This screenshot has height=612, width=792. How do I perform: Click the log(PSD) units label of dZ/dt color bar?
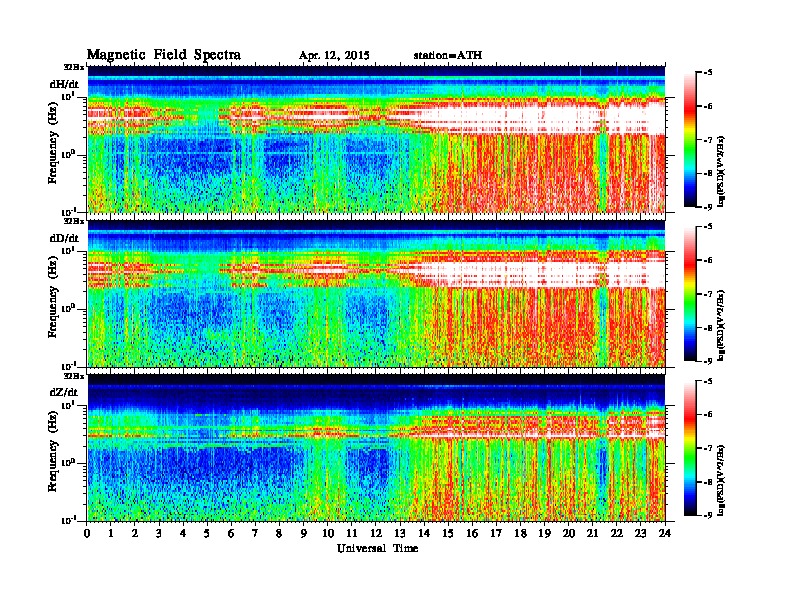click(x=722, y=480)
